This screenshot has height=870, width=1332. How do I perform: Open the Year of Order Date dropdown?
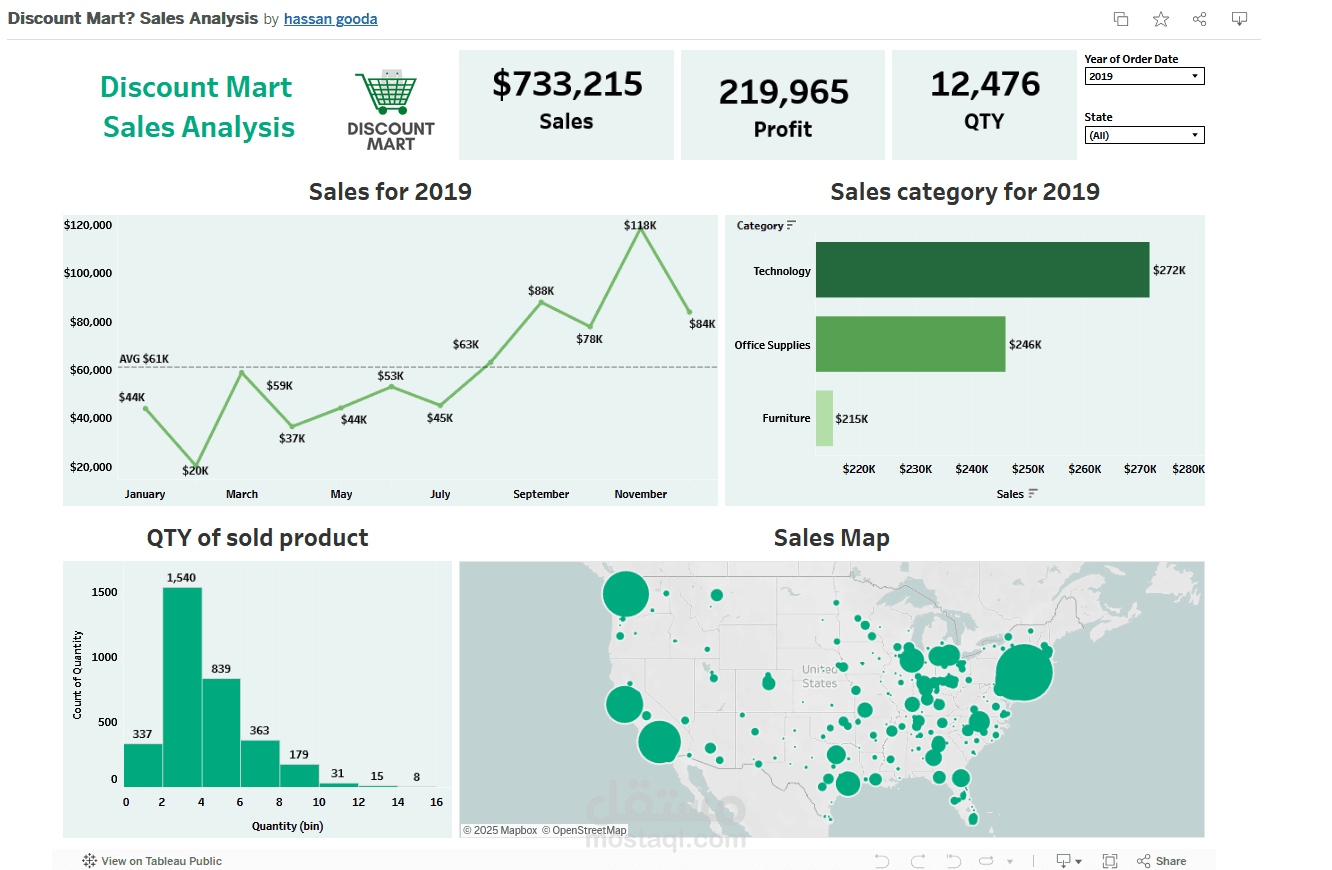pyautogui.click(x=1144, y=76)
